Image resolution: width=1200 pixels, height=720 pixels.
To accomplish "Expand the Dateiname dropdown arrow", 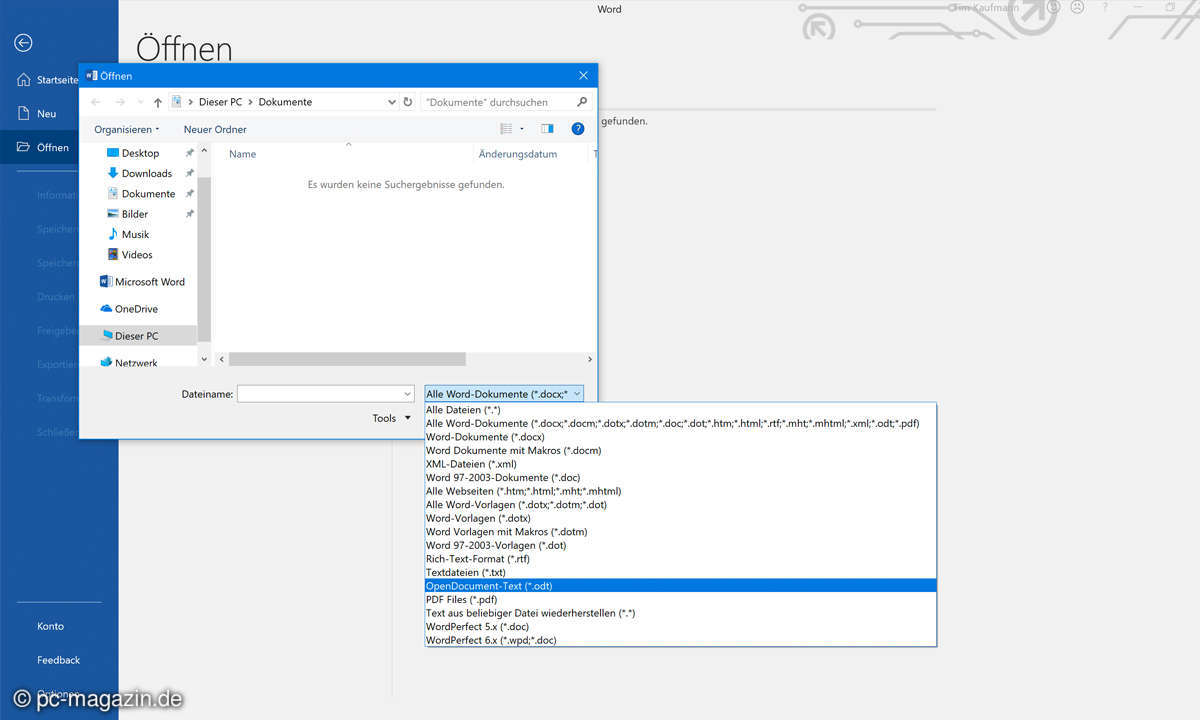I will pos(407,394).
